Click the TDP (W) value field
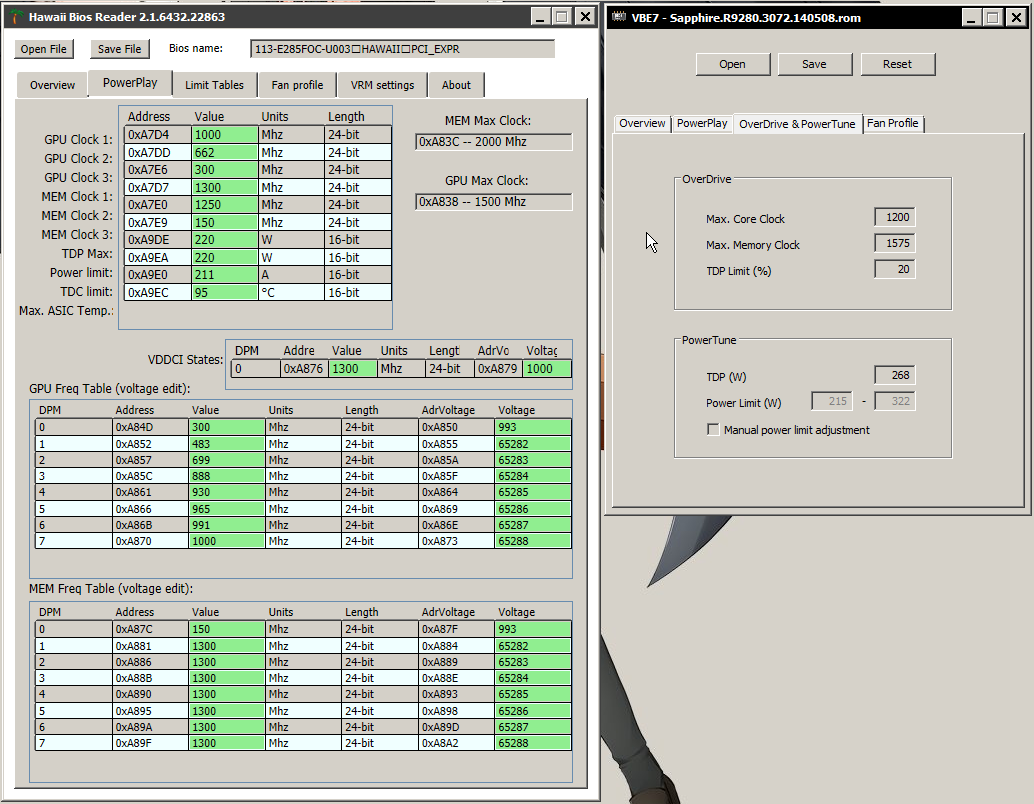This screenshot has width=1034, height=804. (x=894, y=376)
